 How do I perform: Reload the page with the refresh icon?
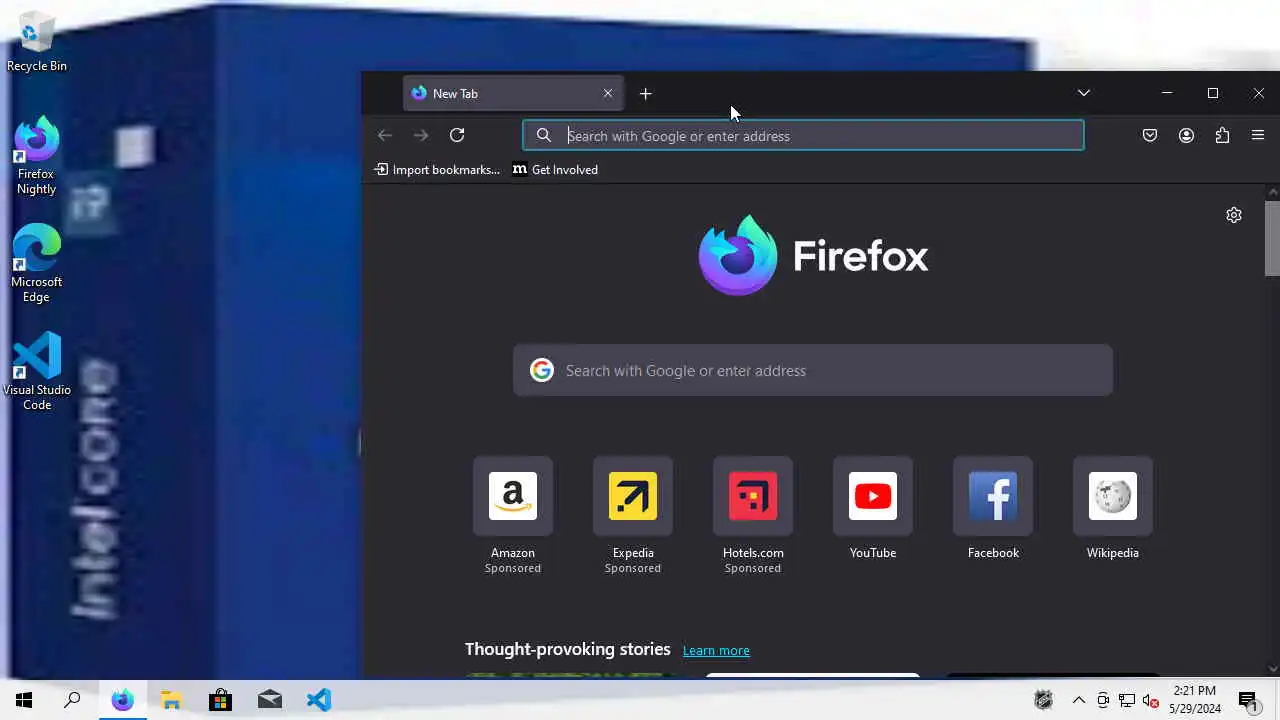[x=457, y=135]
